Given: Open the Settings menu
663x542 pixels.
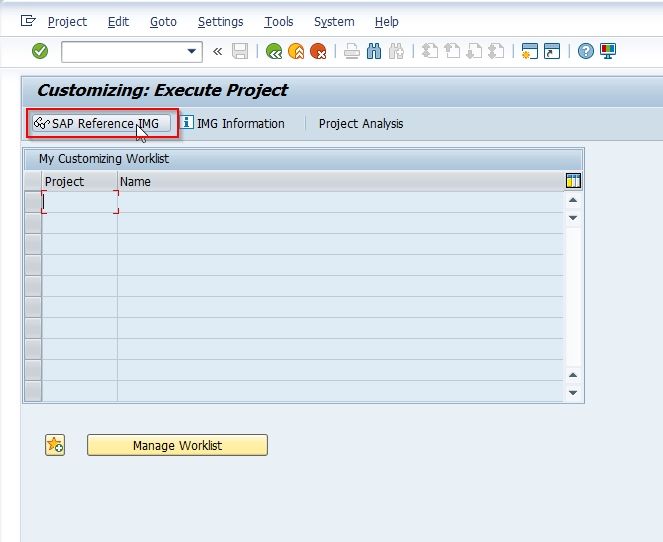Looking at the screenshot, I should click(x=220, y=22).
